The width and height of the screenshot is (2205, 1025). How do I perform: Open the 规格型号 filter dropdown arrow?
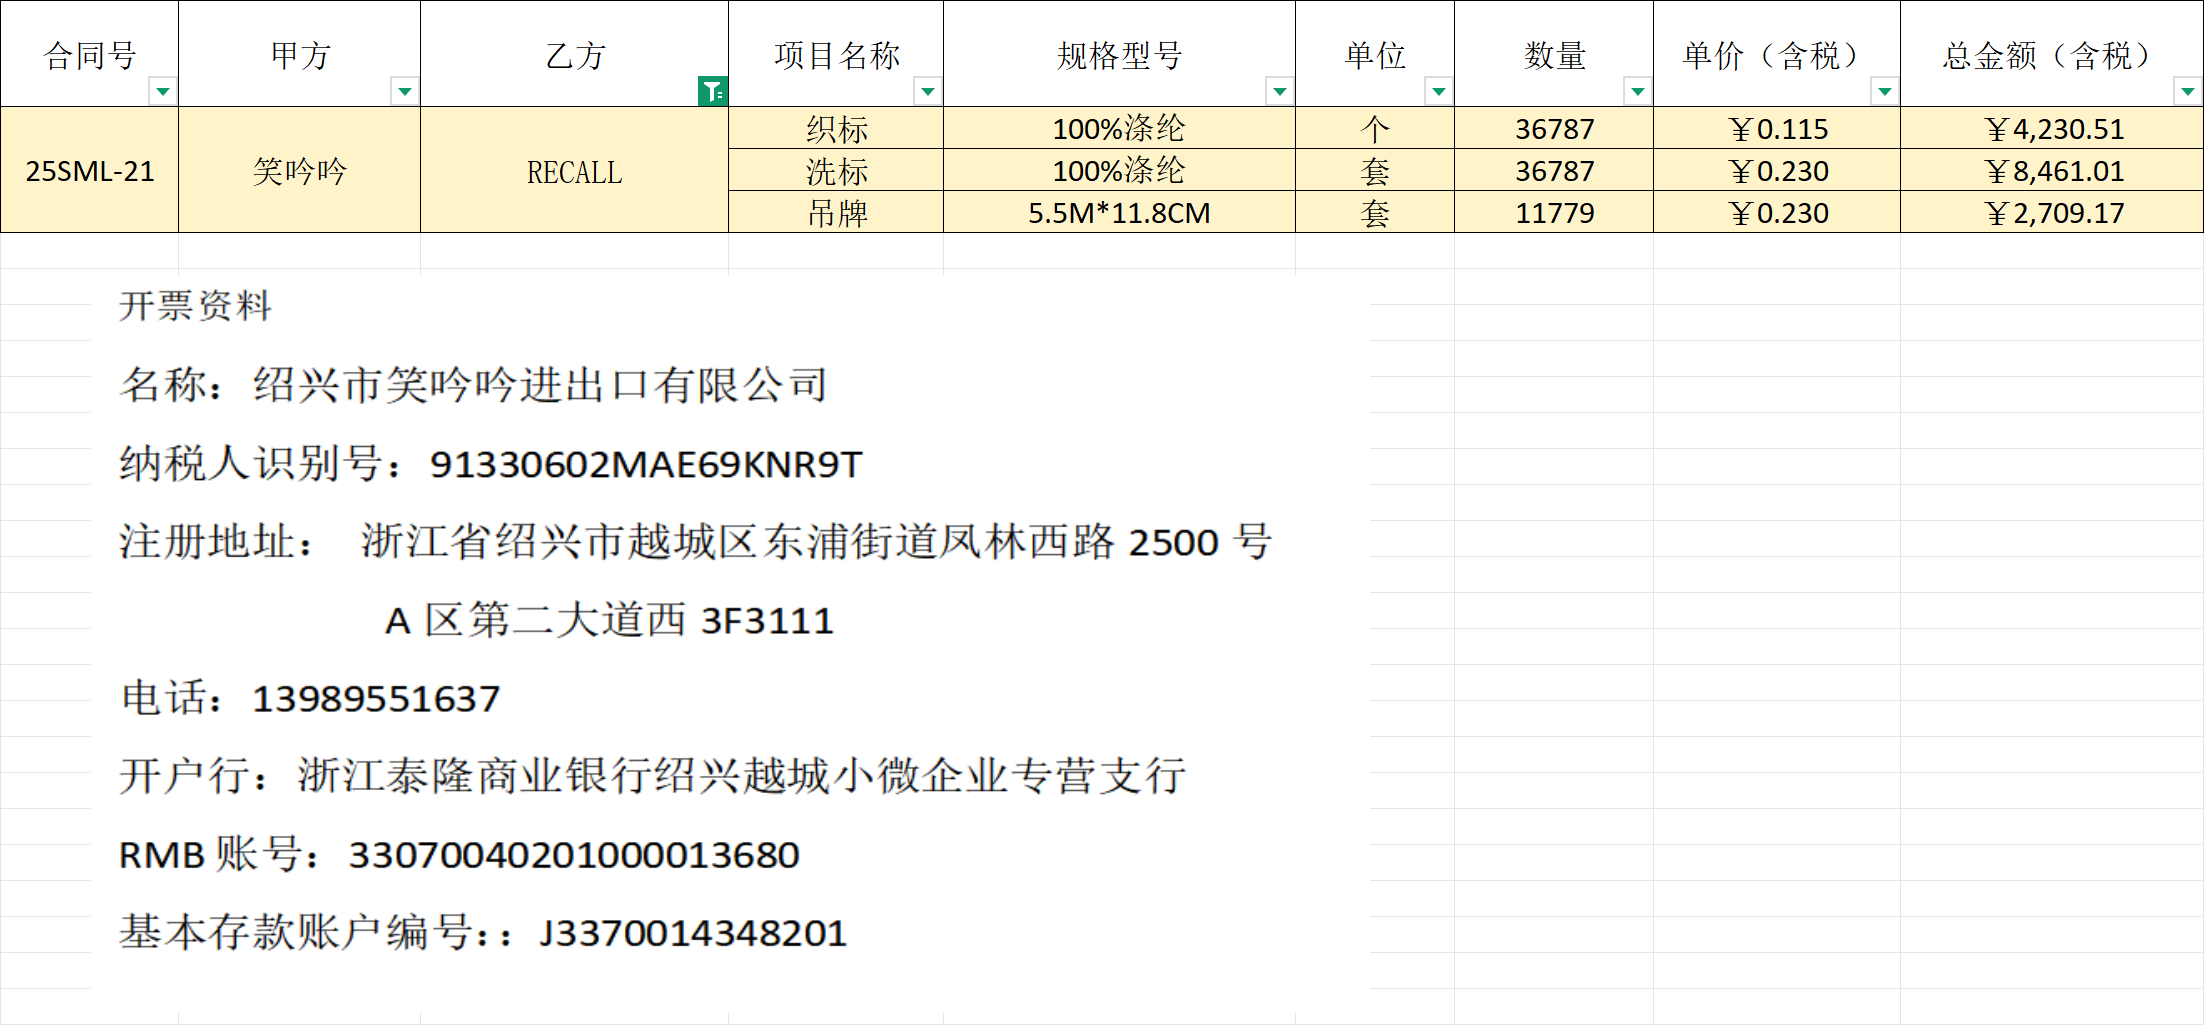[x=1279, y=92]
